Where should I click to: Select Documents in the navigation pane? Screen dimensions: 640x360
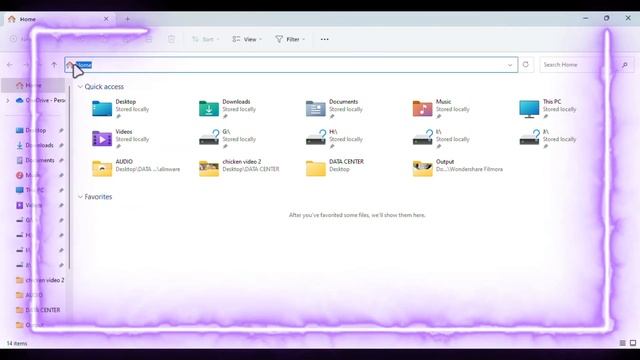coord(35,160)
